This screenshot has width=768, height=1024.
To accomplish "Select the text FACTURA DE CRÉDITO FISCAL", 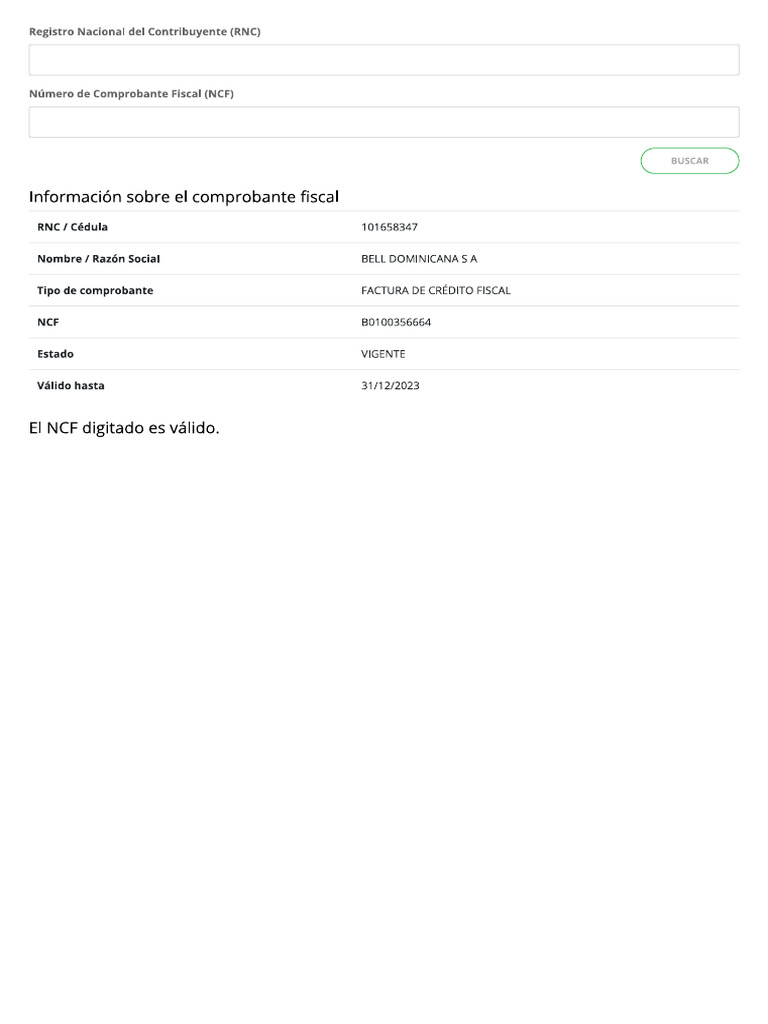I will click(436, 291).
